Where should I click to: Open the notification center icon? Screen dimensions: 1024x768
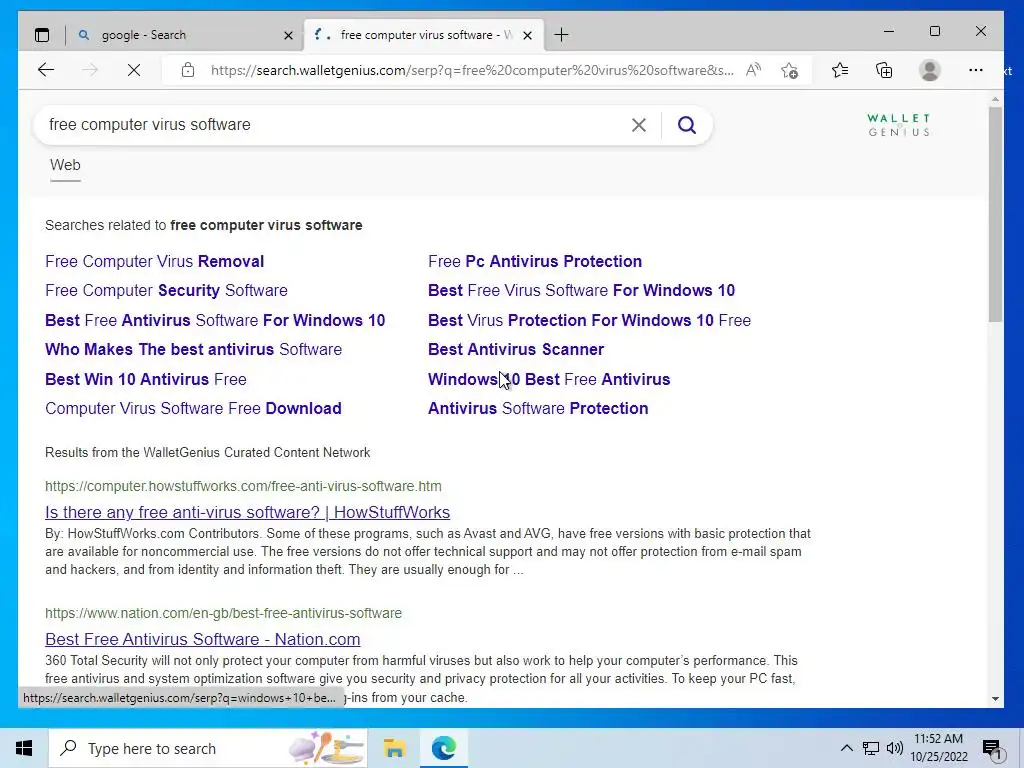[991, 748]
